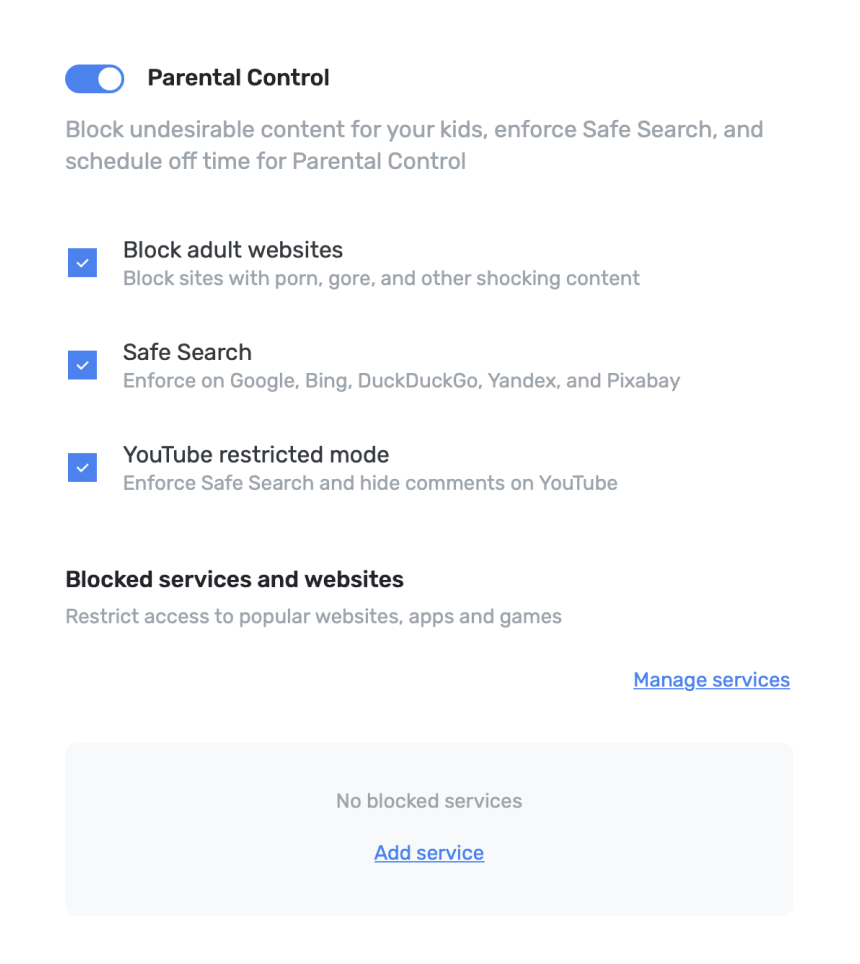
Task: Uncheck the Block adult websites checkbox
Action: tap(82, 263)
